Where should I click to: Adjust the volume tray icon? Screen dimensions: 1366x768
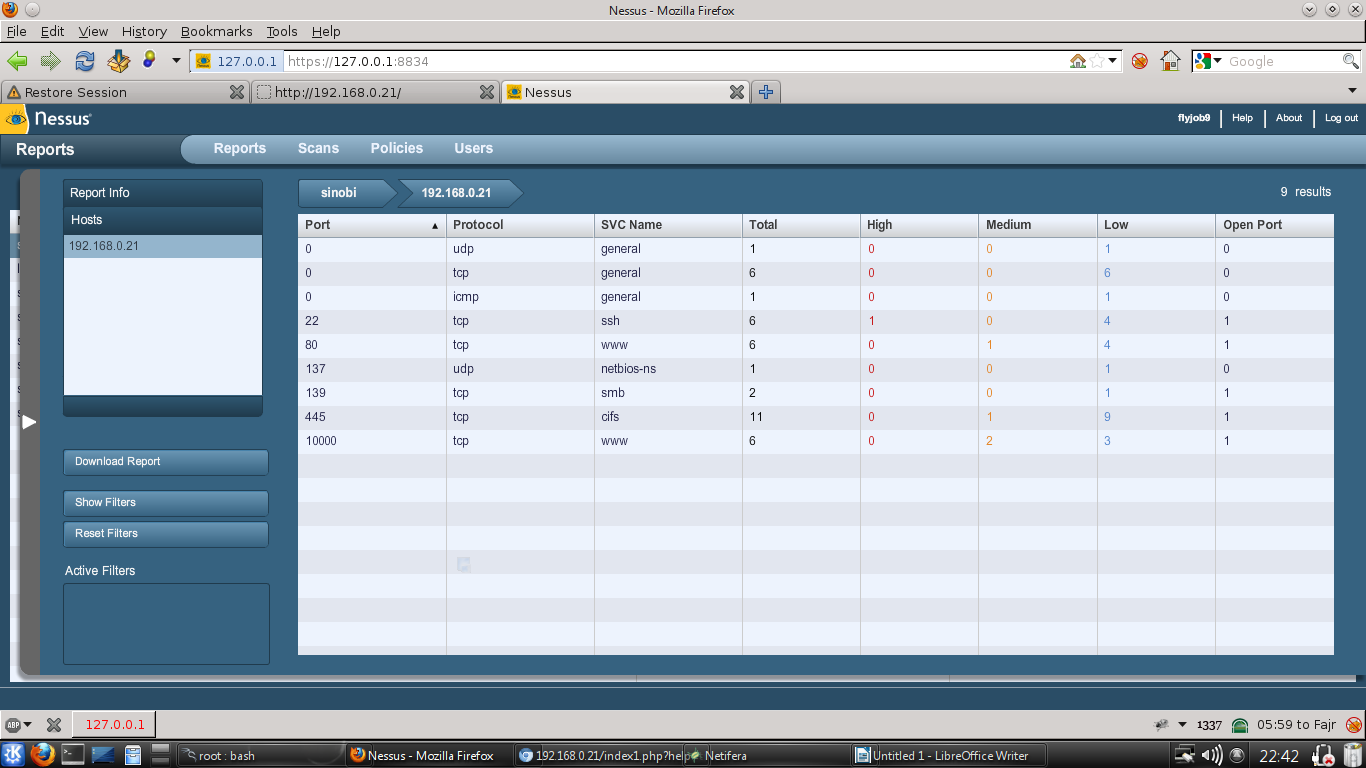pos(1211,755)
